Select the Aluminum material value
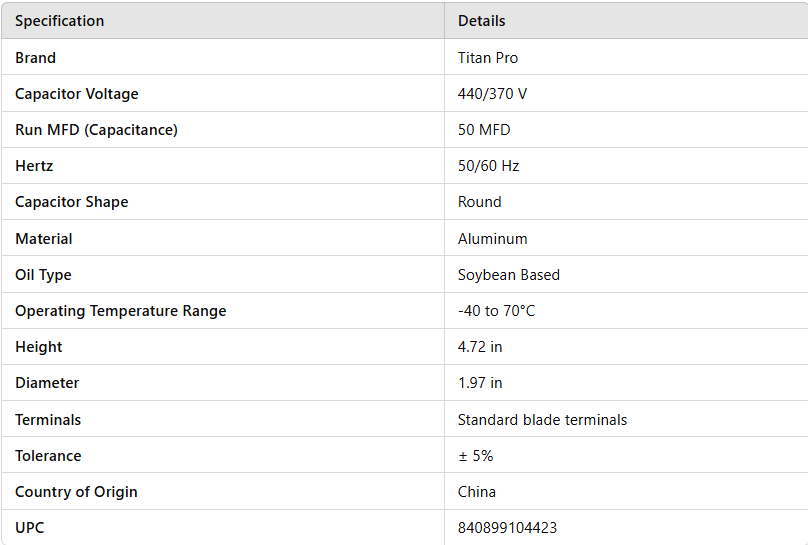Image resolution: width=808 pixels, height=545 pixels. coord(492,239)
